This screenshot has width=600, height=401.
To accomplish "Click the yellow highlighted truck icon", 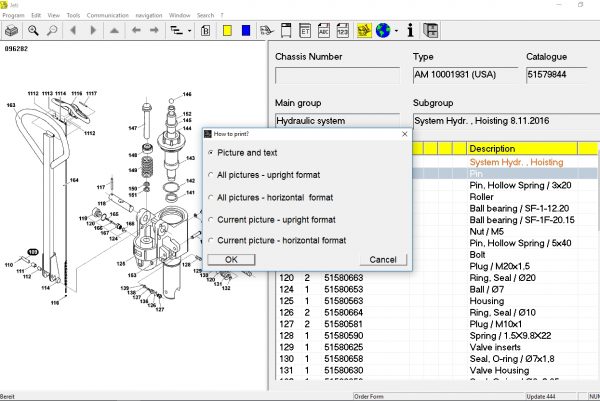I will (364, 30).
